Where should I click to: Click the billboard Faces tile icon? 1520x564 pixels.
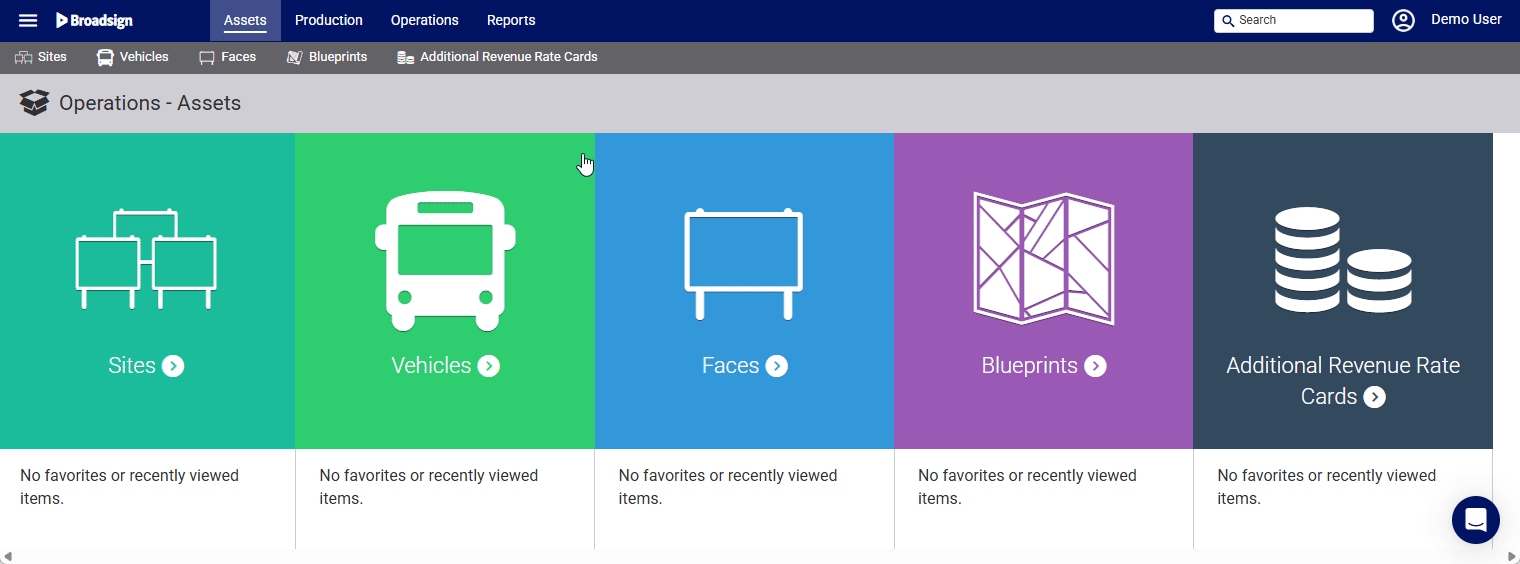click(744, 264)
